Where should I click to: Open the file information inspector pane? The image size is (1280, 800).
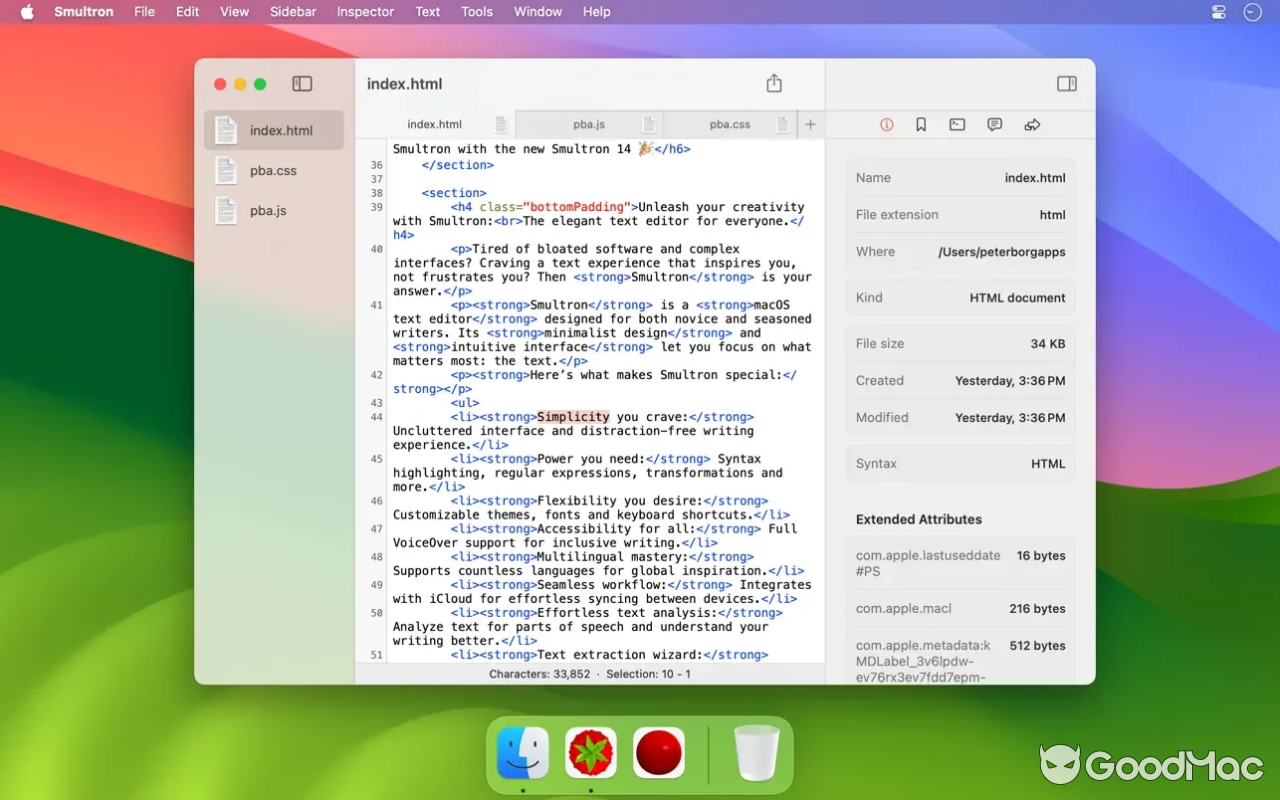point(886,124)
